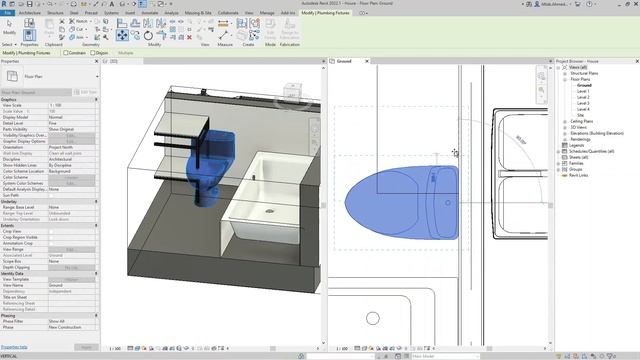Viewport: 640px width, 360px height.
Task: Toggle the Crop View checkbox
Action: pyautogui.click(x=51, y=231)
